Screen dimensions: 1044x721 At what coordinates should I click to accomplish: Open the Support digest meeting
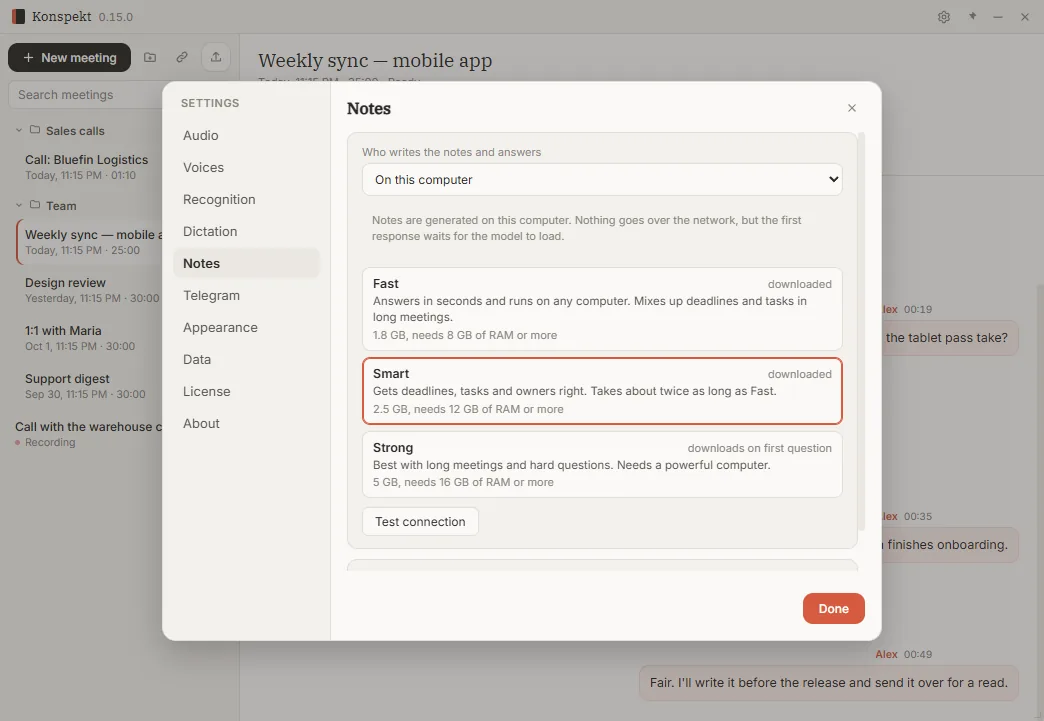tap(89, 386)
